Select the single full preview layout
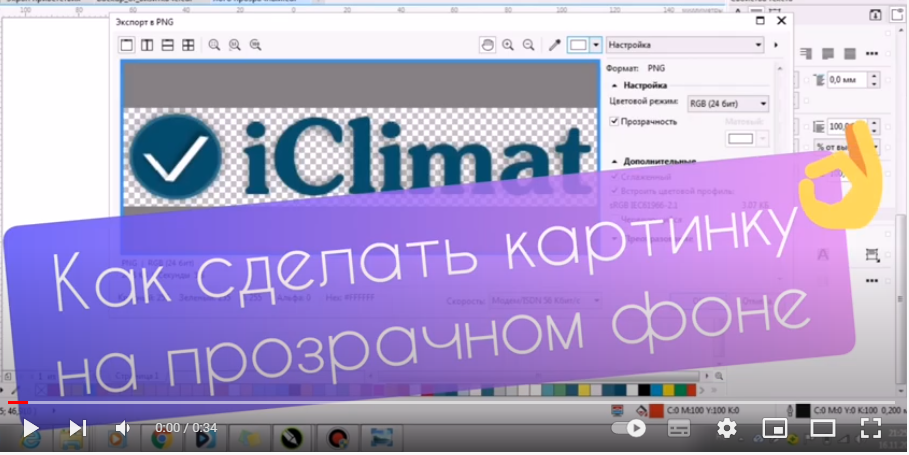The width and height of the screenshot is (909, 455). (126, 45)
